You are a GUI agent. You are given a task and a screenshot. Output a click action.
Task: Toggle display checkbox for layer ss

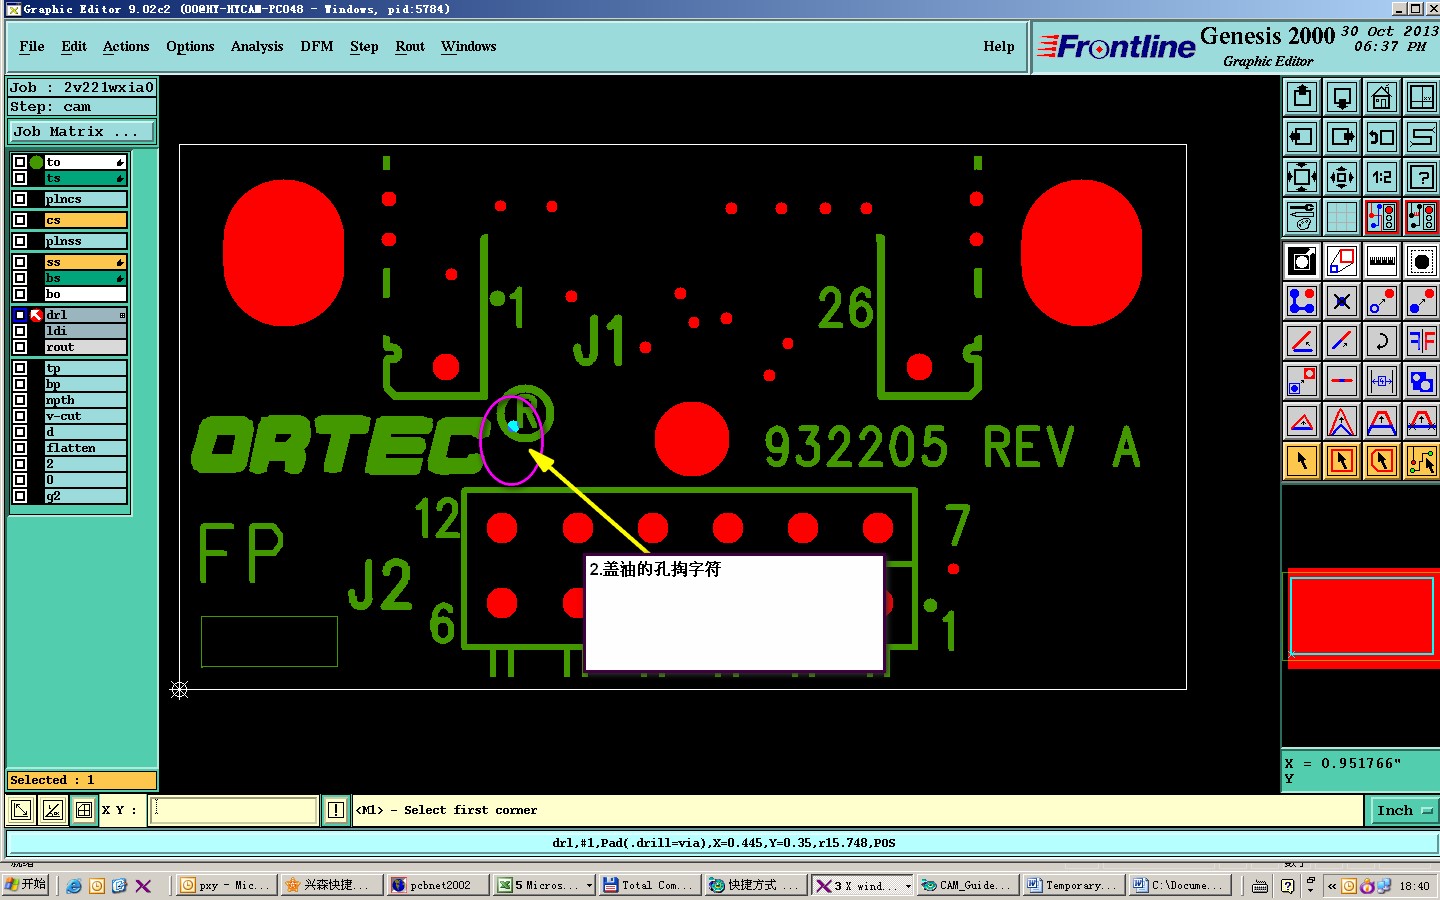click(20, 262)
